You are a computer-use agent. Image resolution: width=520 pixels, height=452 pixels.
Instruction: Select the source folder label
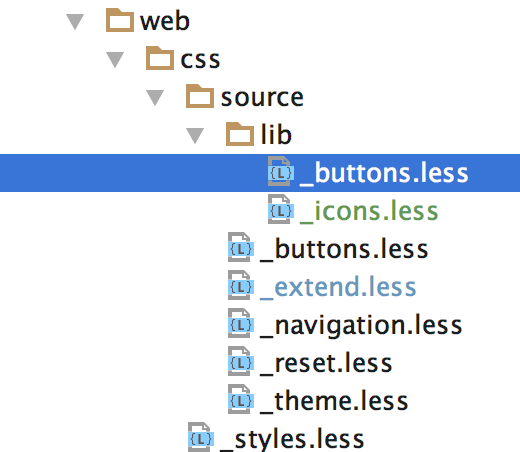pos(262,98)
